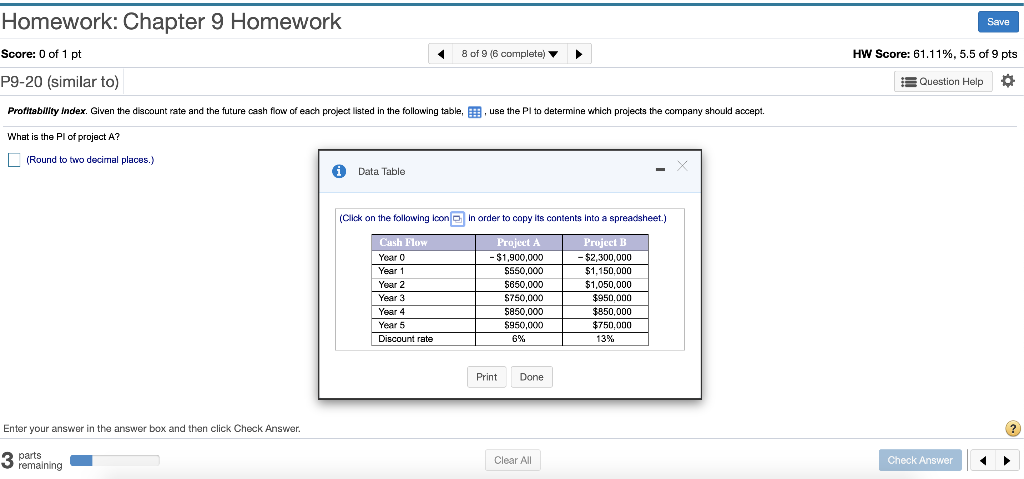Screen dimensions: 1024x479
Task: Click the Done button
Action: click(532, 377)
